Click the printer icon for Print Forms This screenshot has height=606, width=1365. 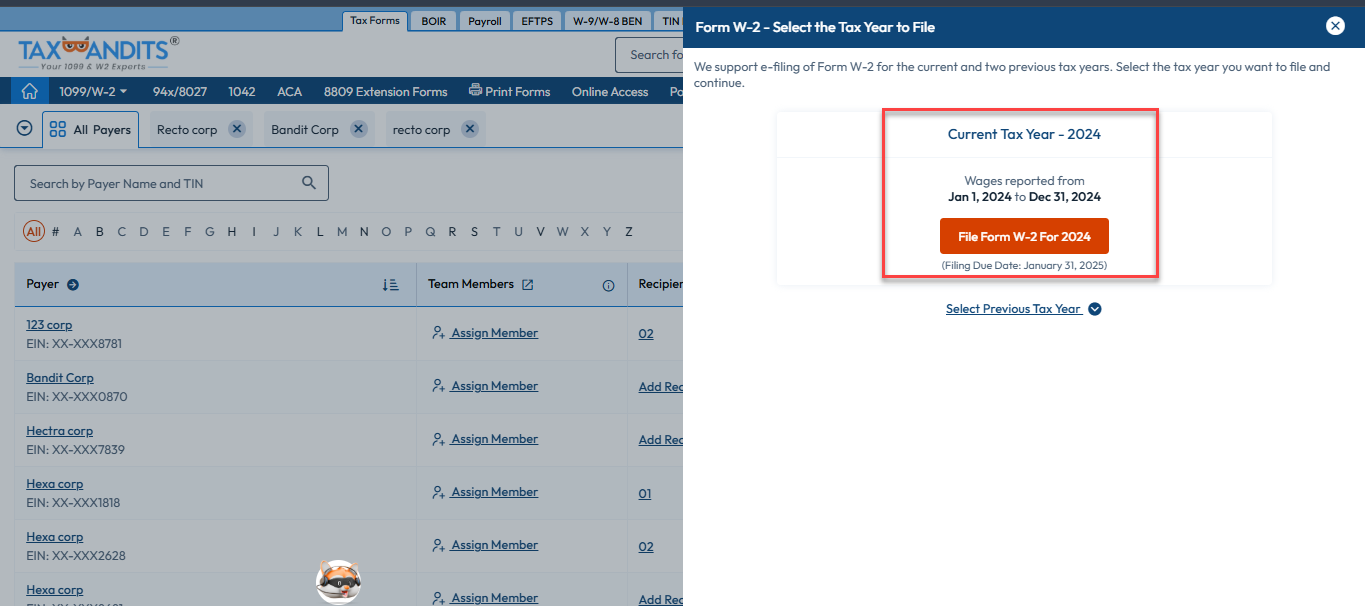(475, 90)
